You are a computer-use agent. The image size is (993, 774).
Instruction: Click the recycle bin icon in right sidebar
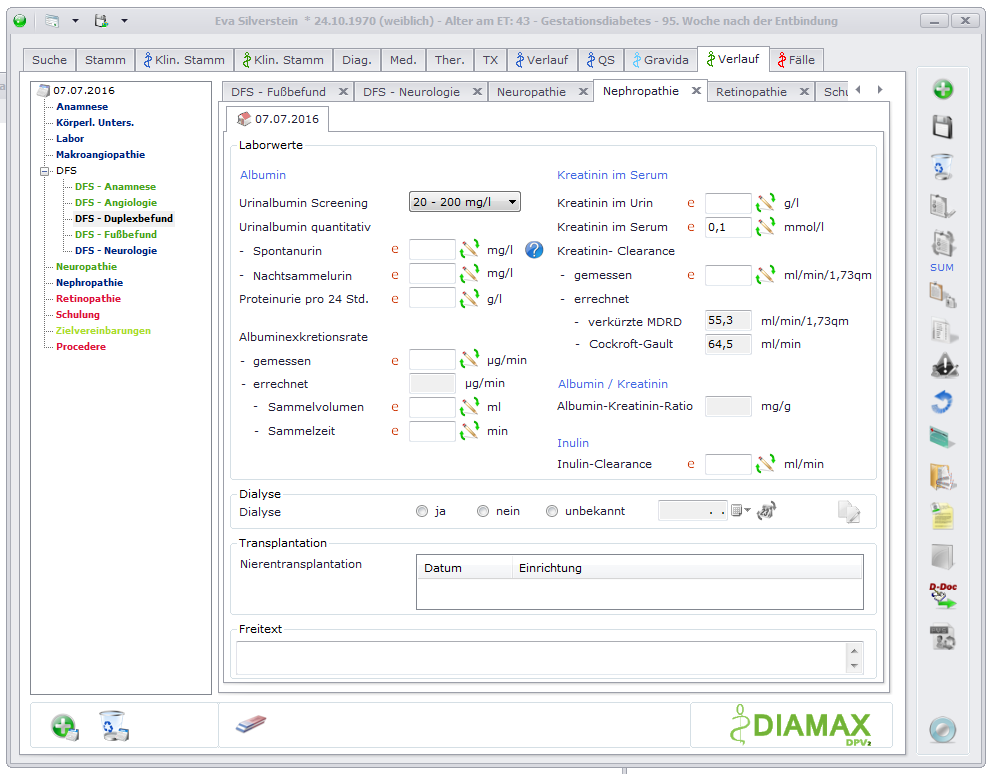pos(943,167)
